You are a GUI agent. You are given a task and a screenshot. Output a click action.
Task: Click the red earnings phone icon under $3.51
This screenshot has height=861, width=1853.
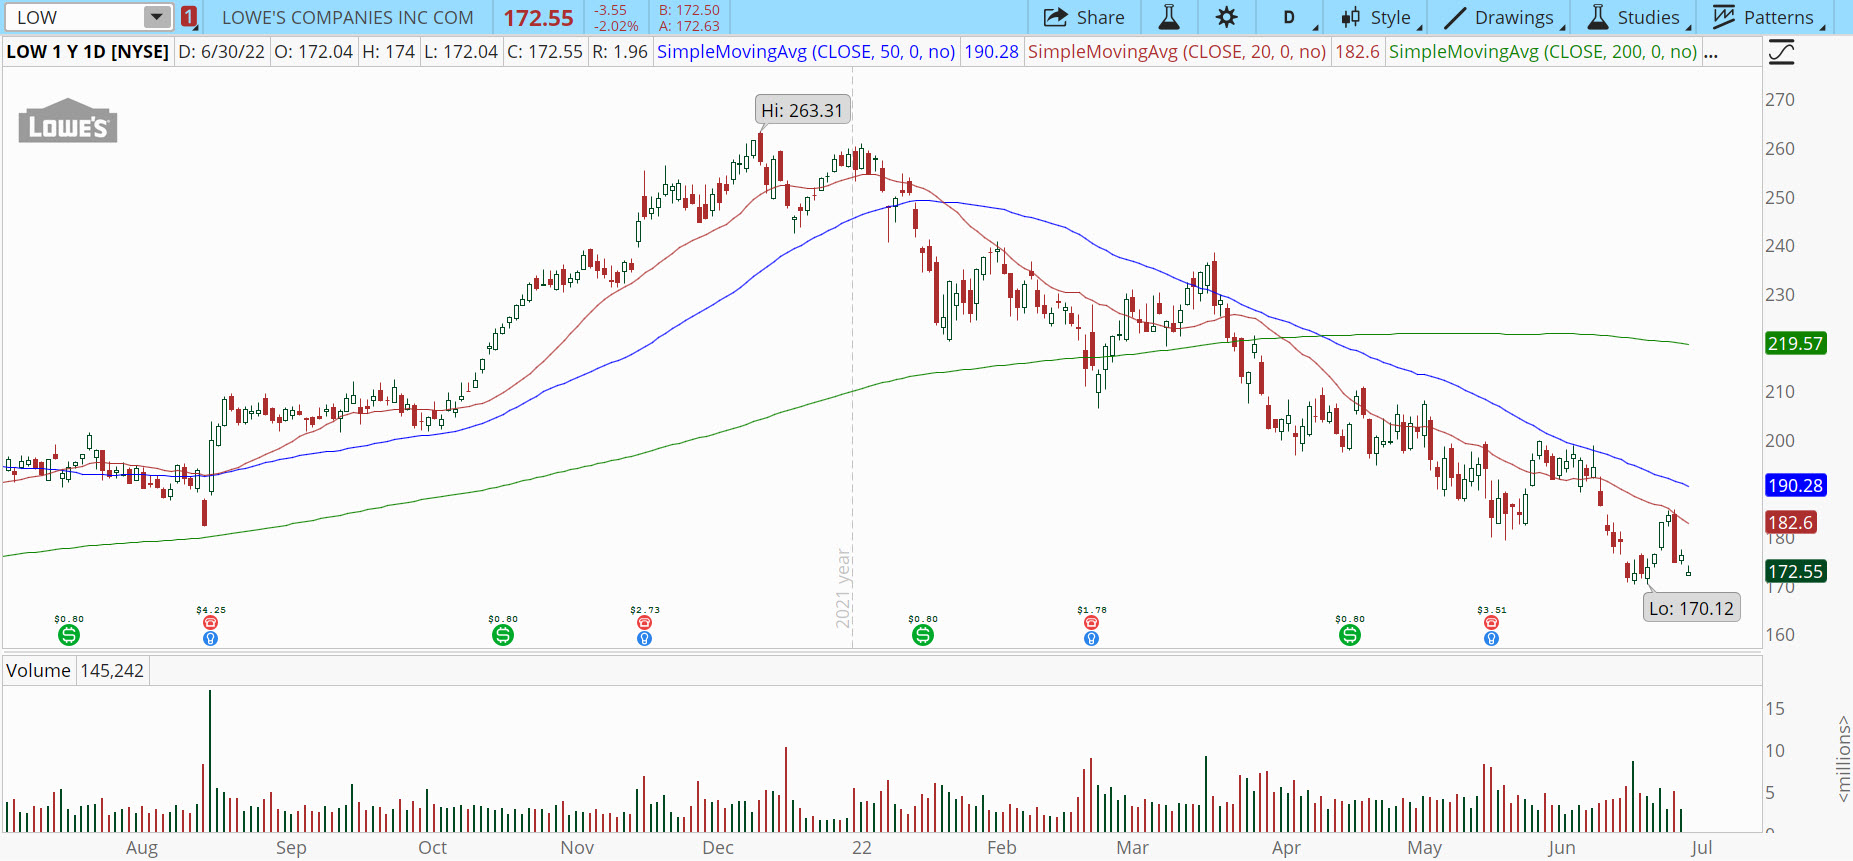tap(1491, 623)
